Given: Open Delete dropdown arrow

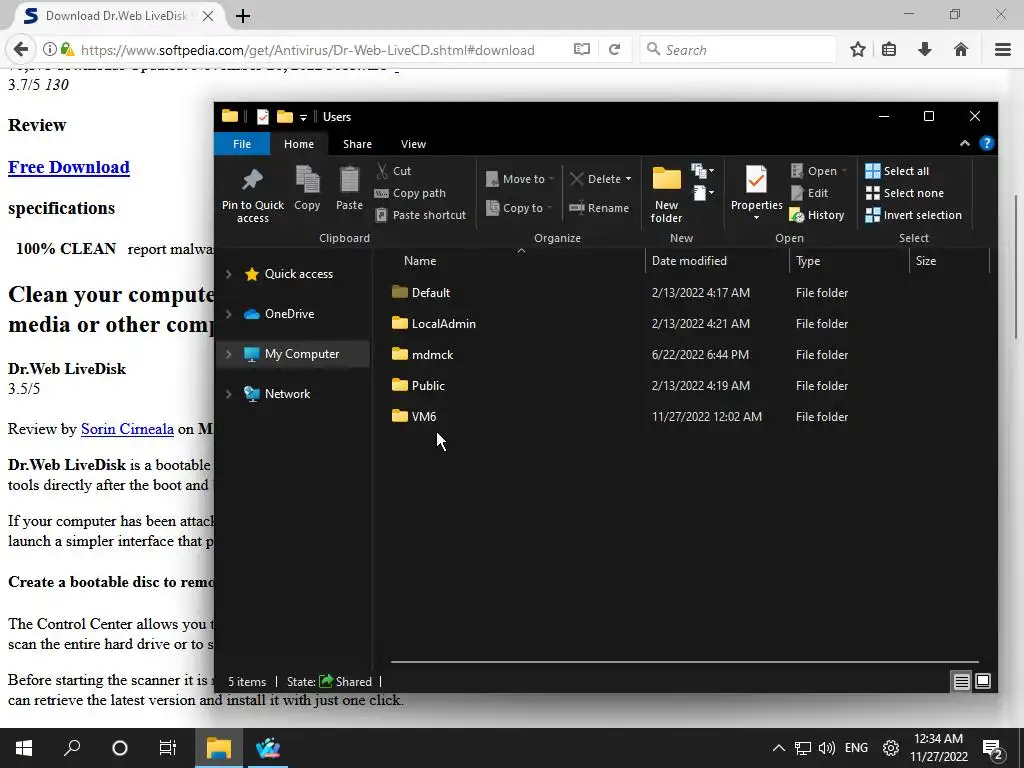Looking at the screenshot, I should tap(628, 179).
